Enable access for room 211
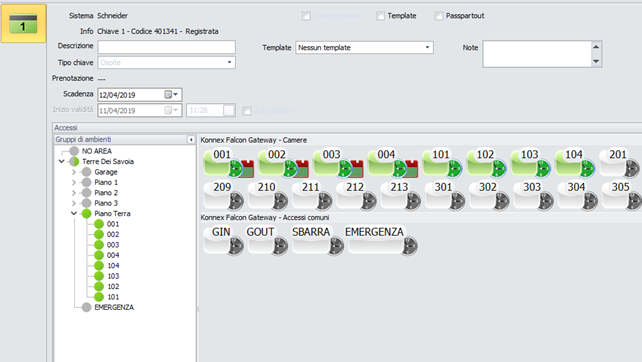Screen dimensions: 642x362 (312, 195)
